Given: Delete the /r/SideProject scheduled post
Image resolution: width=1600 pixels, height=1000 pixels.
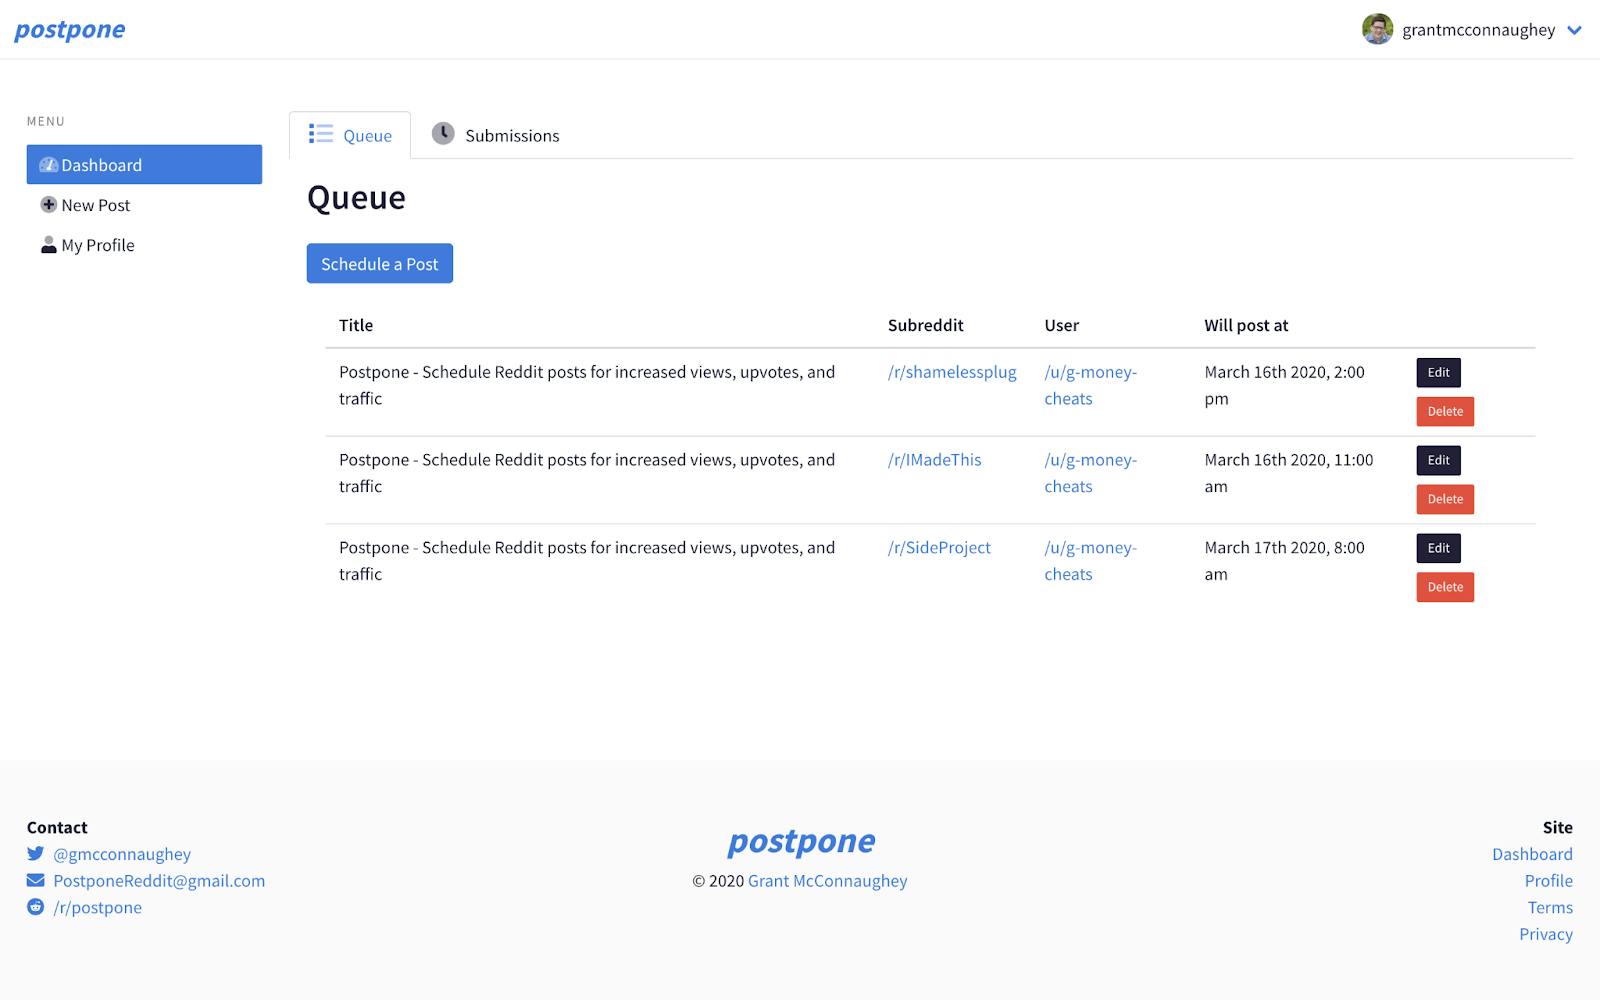Looking at the screenshot, I should pos(1445,587).
